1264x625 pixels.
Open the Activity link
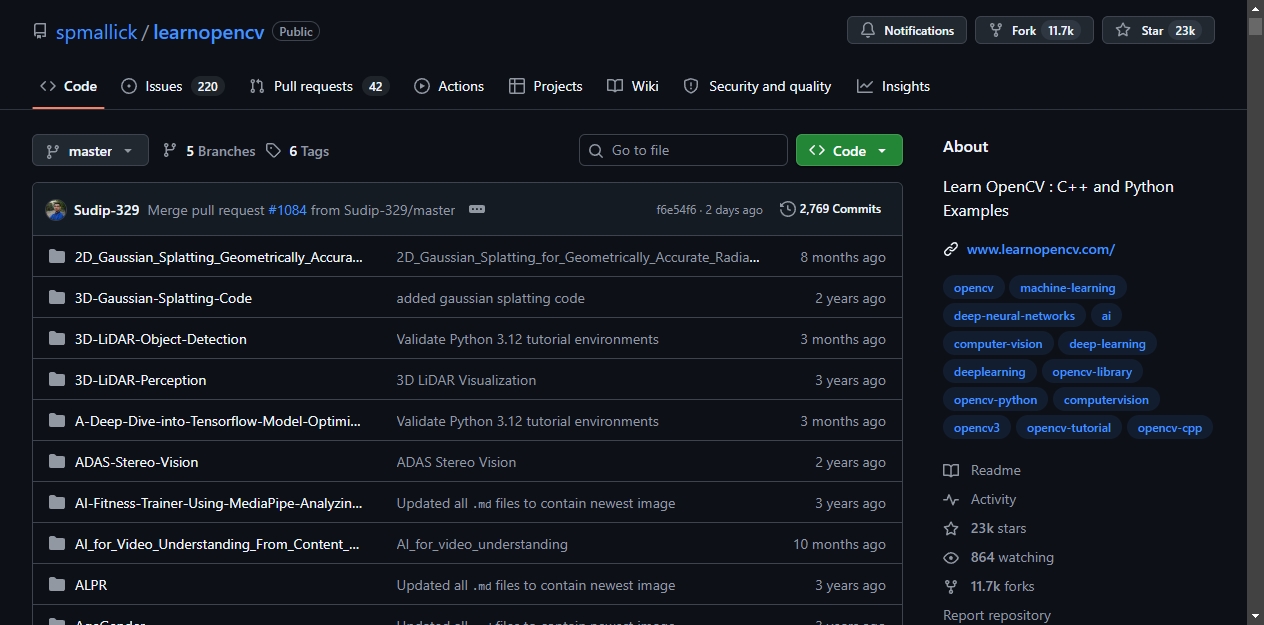point(980,499)
